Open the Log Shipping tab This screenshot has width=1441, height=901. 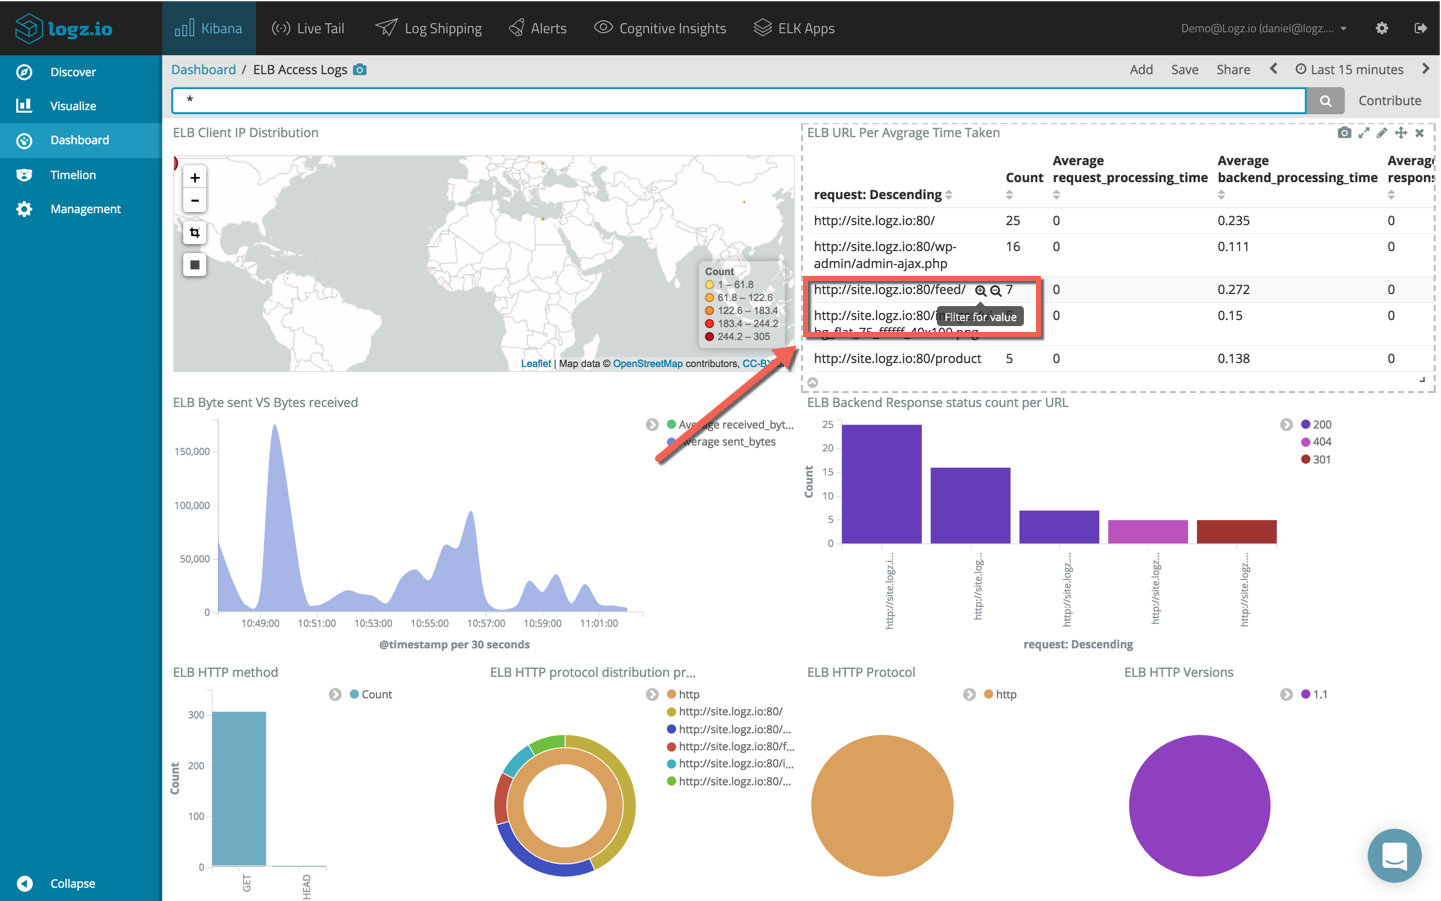(x=428, y=28)
